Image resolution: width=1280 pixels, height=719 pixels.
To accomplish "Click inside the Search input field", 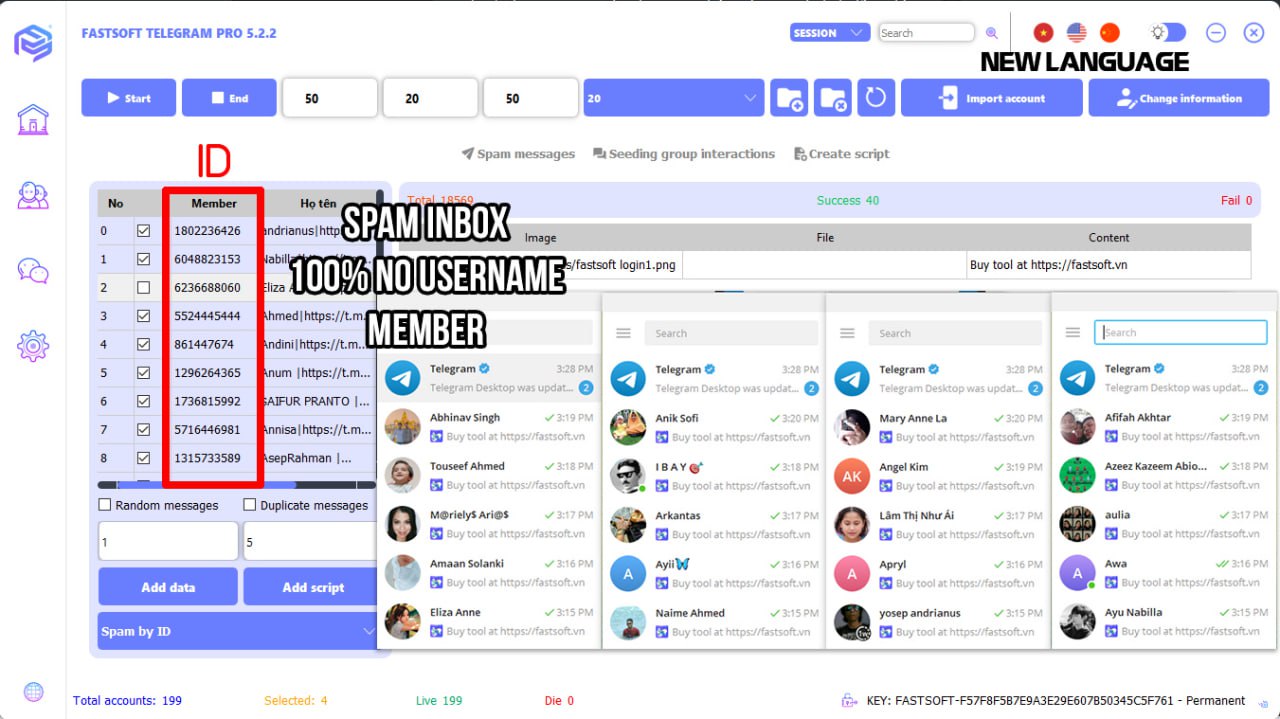I will 925,32.
